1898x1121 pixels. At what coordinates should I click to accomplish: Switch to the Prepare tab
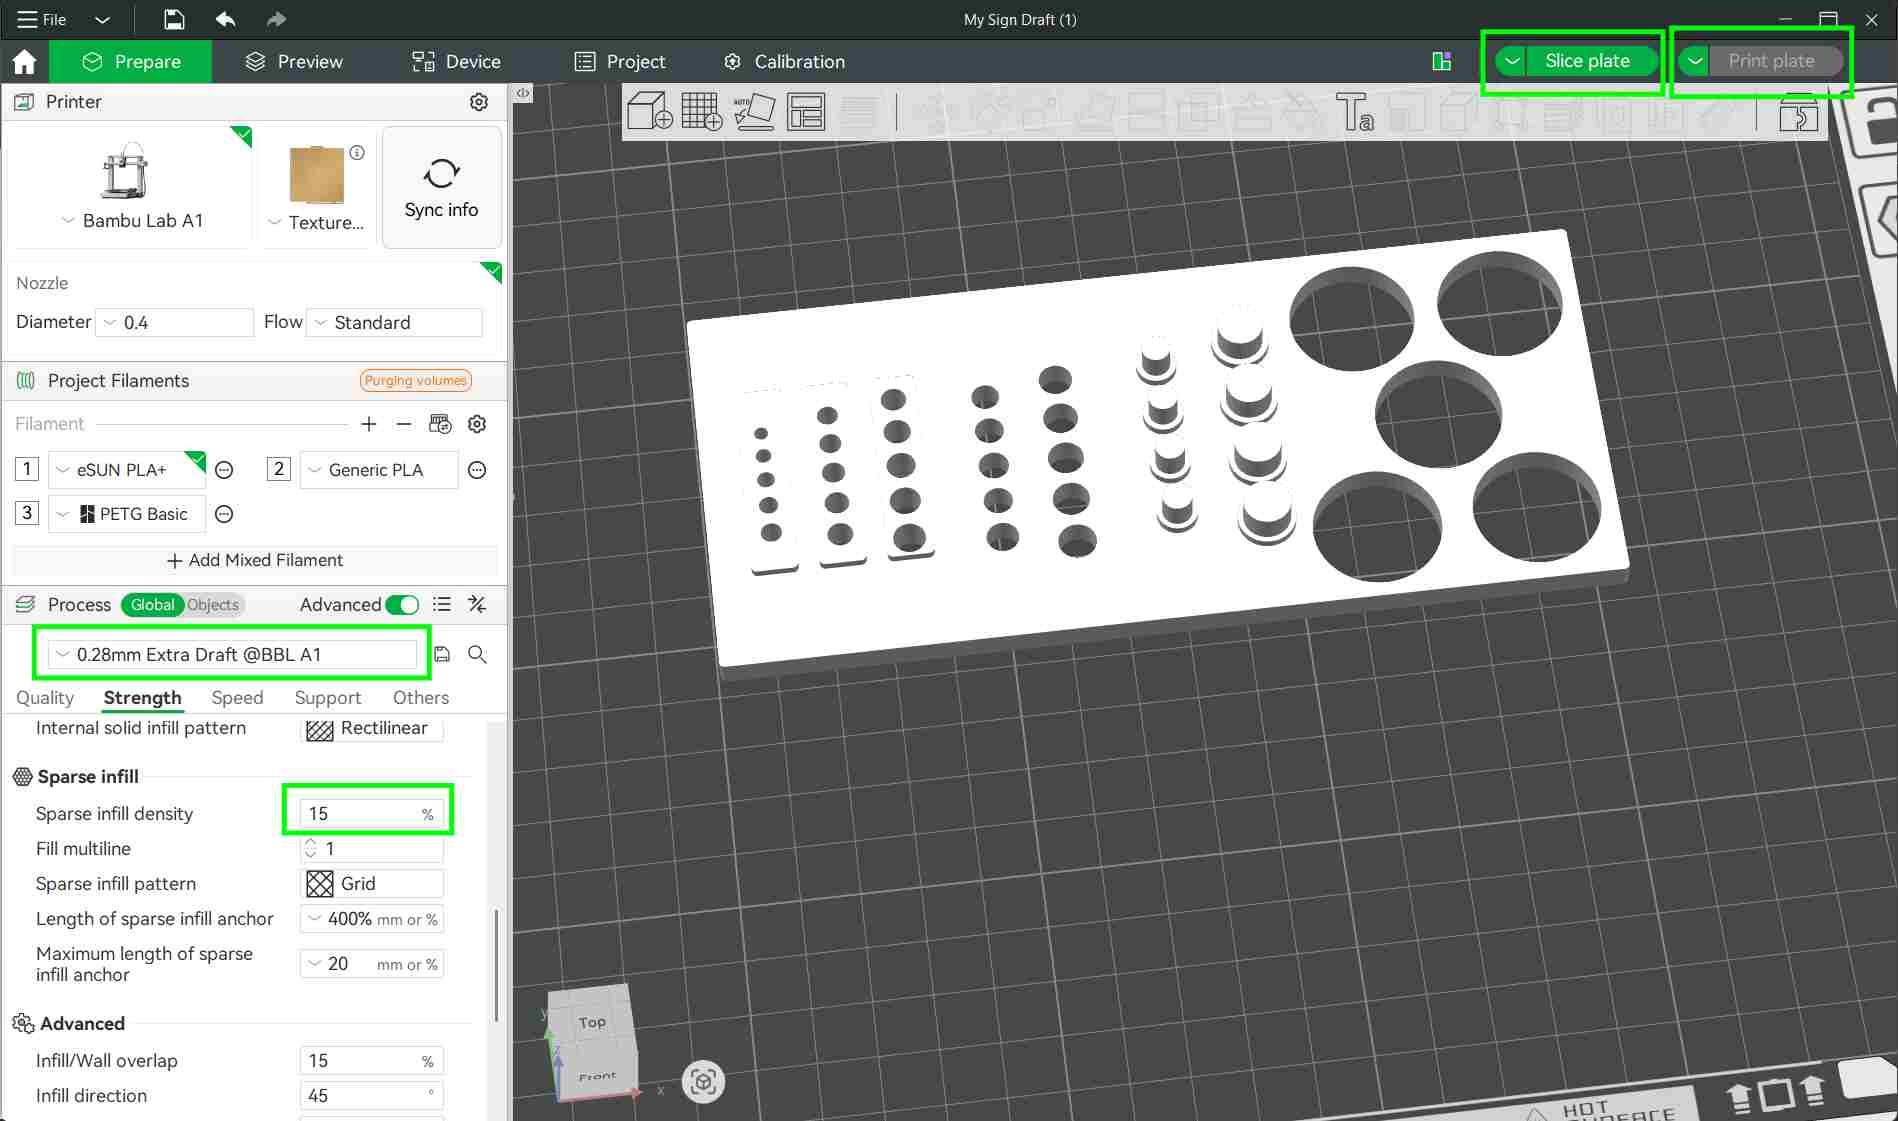pos(131,62)
